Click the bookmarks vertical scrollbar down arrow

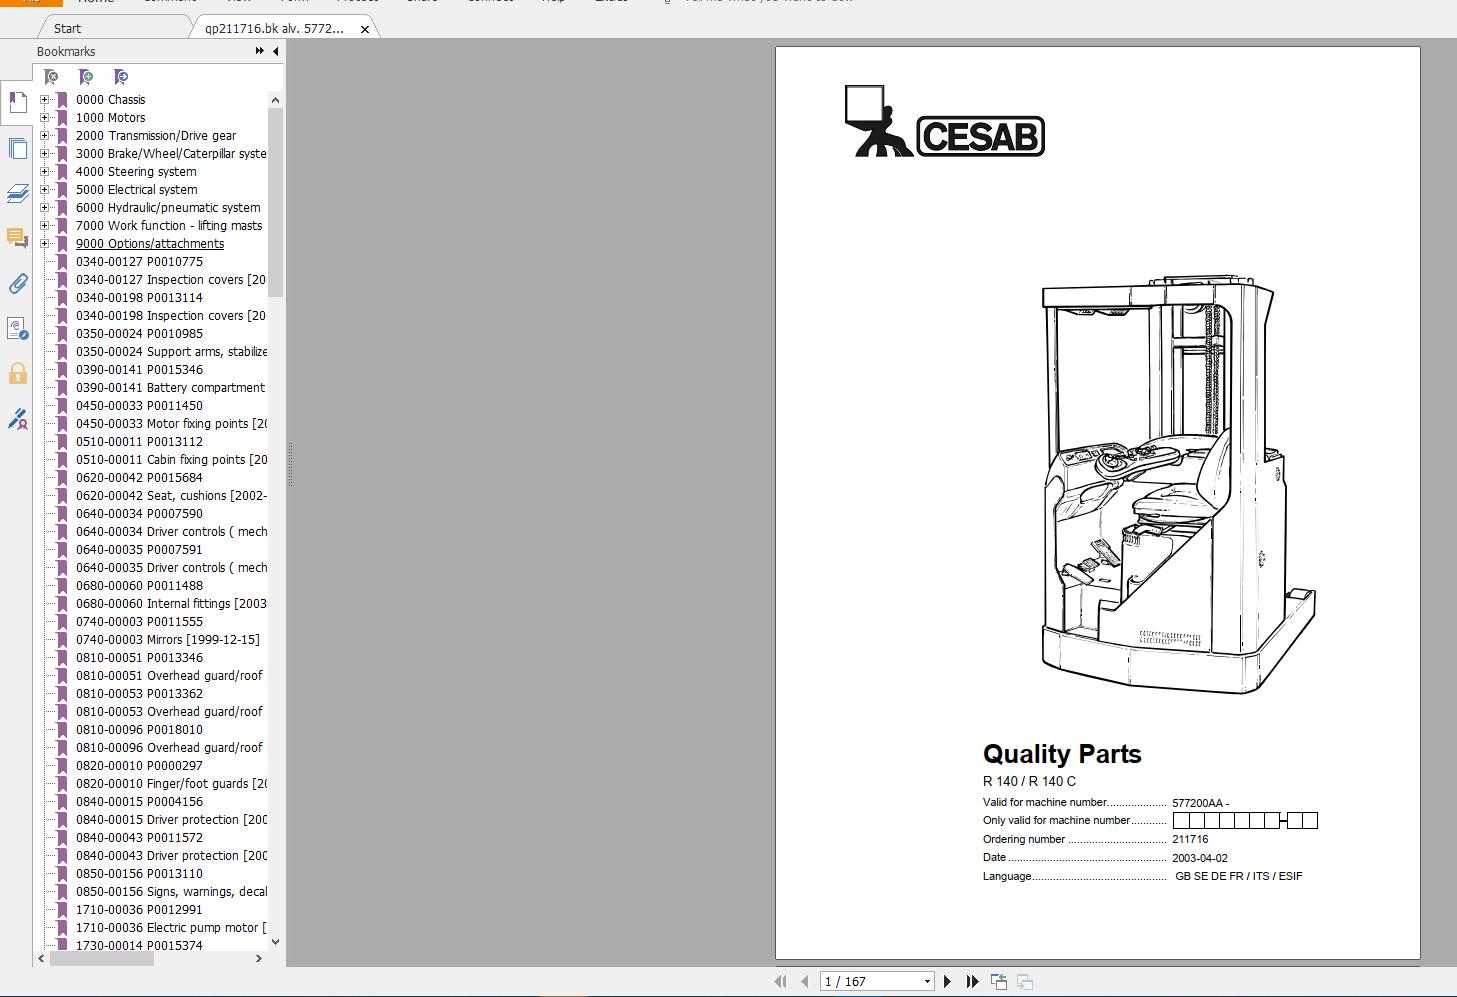pyautogui.click(x=275, y=941)
